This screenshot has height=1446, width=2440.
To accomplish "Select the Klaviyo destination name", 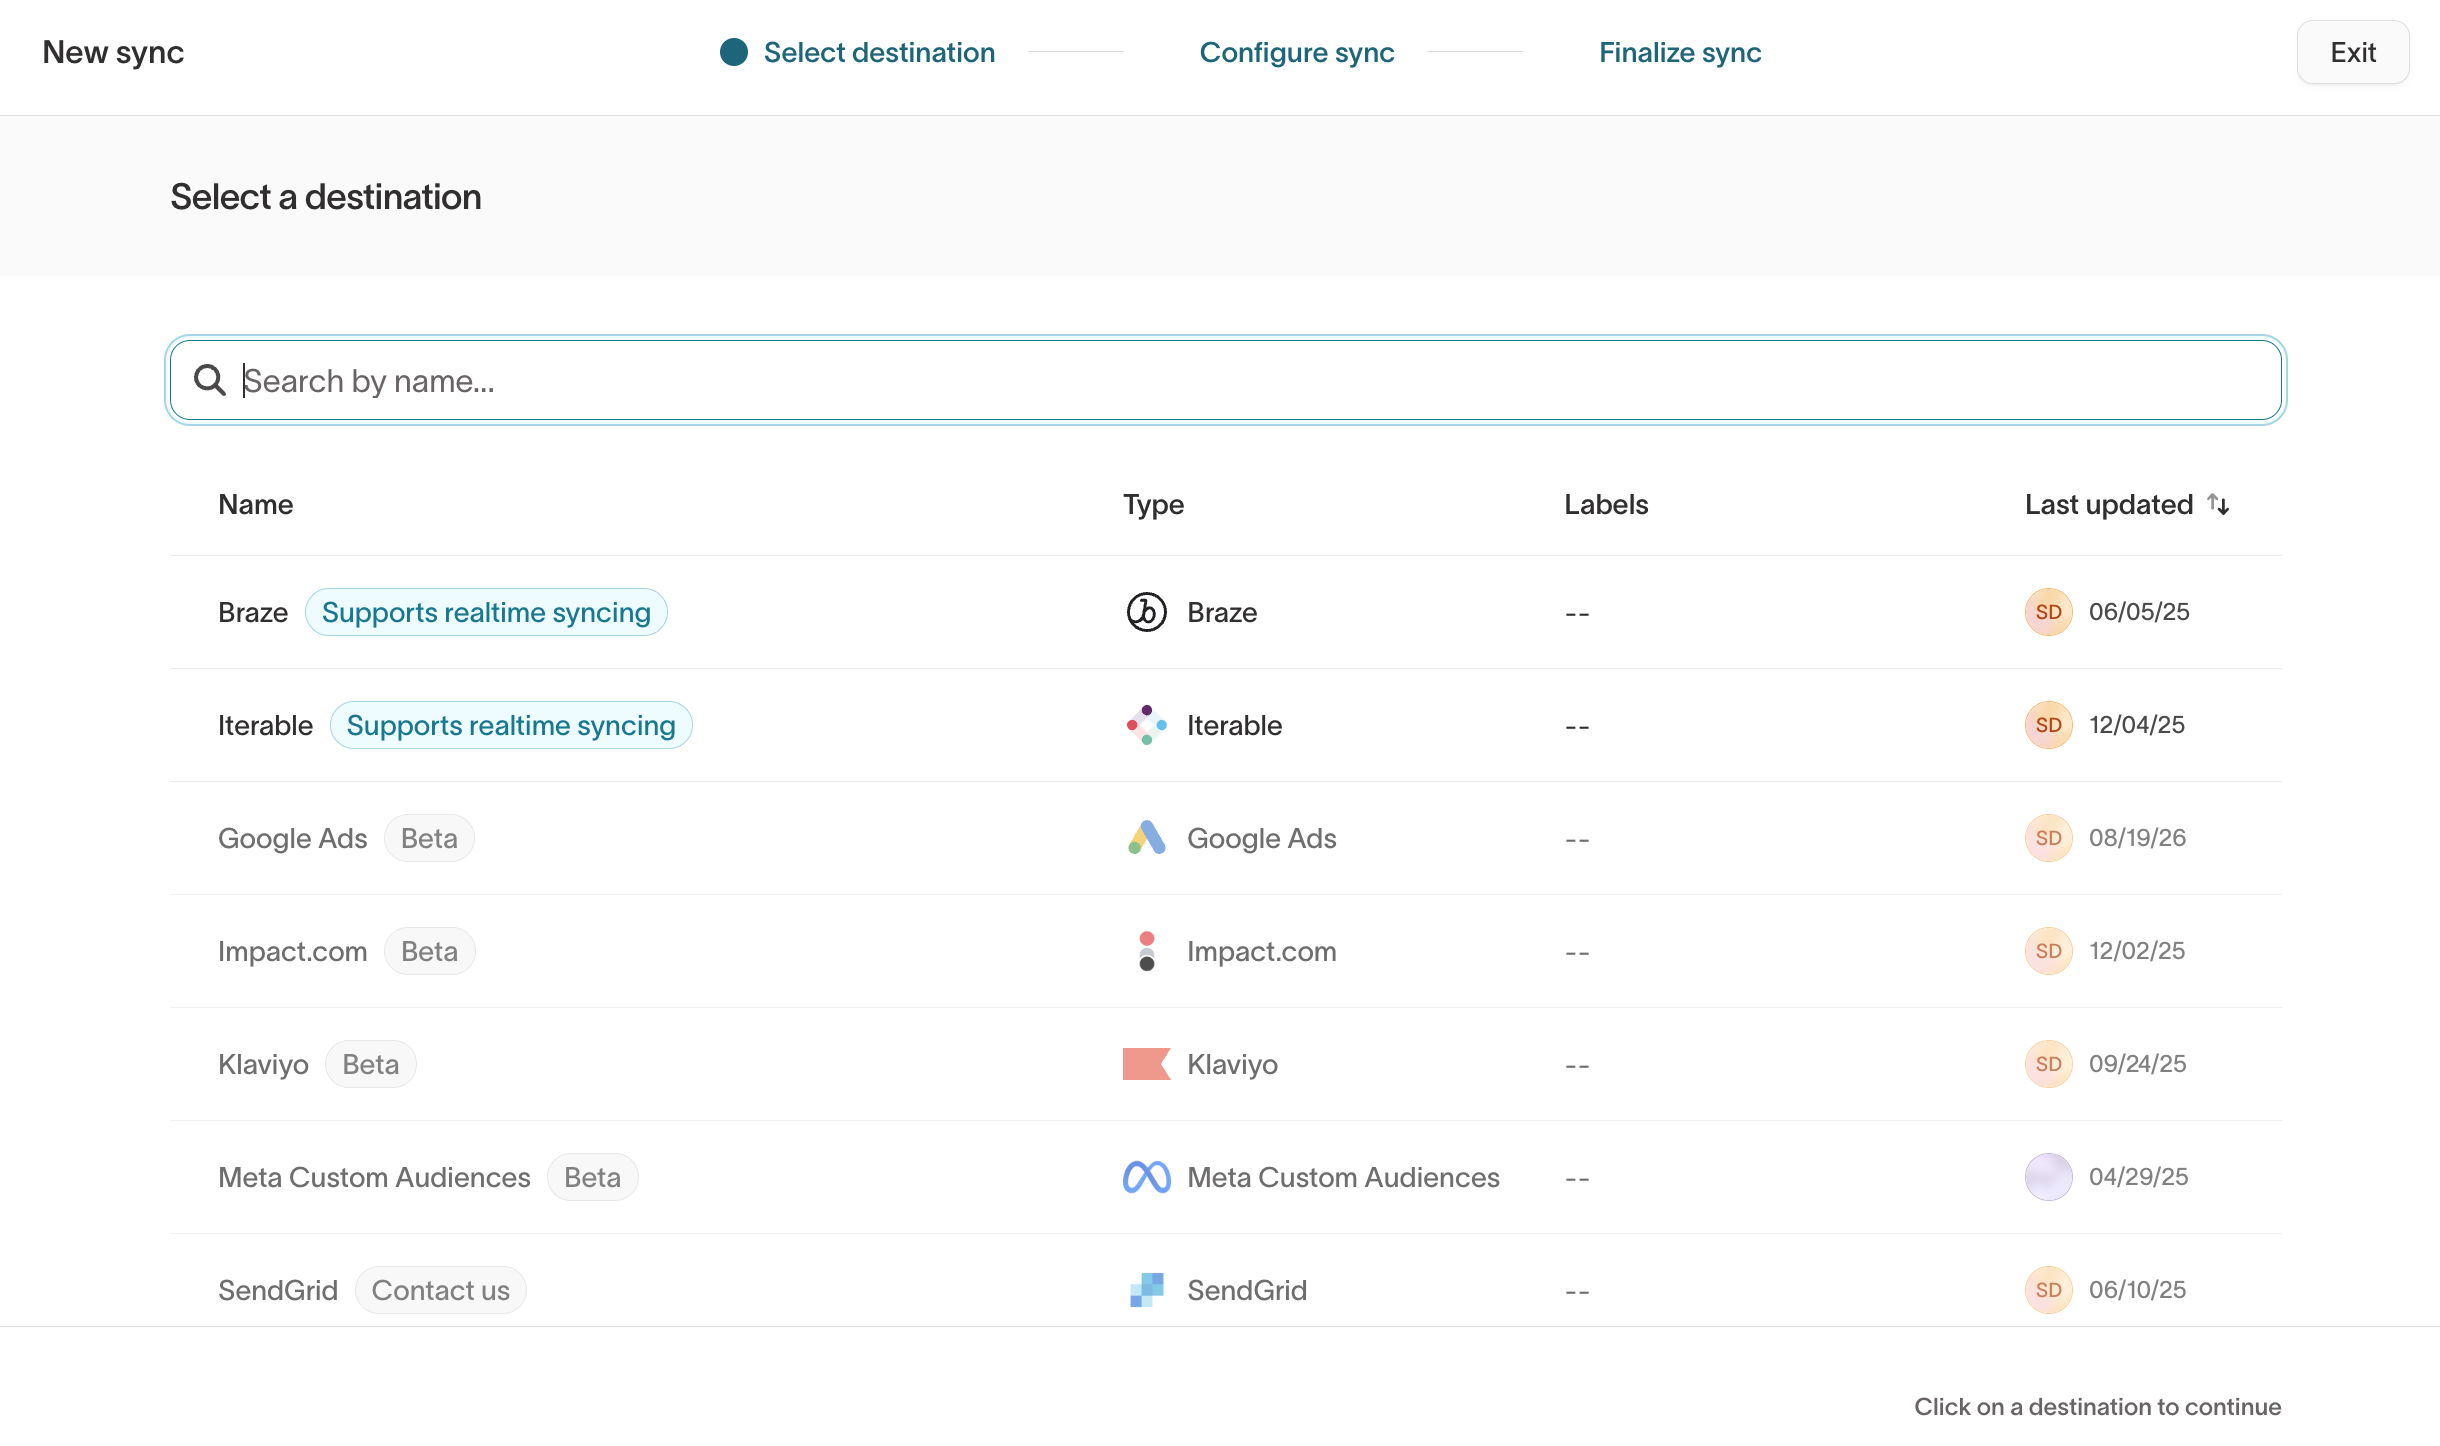I will 263,1064.
